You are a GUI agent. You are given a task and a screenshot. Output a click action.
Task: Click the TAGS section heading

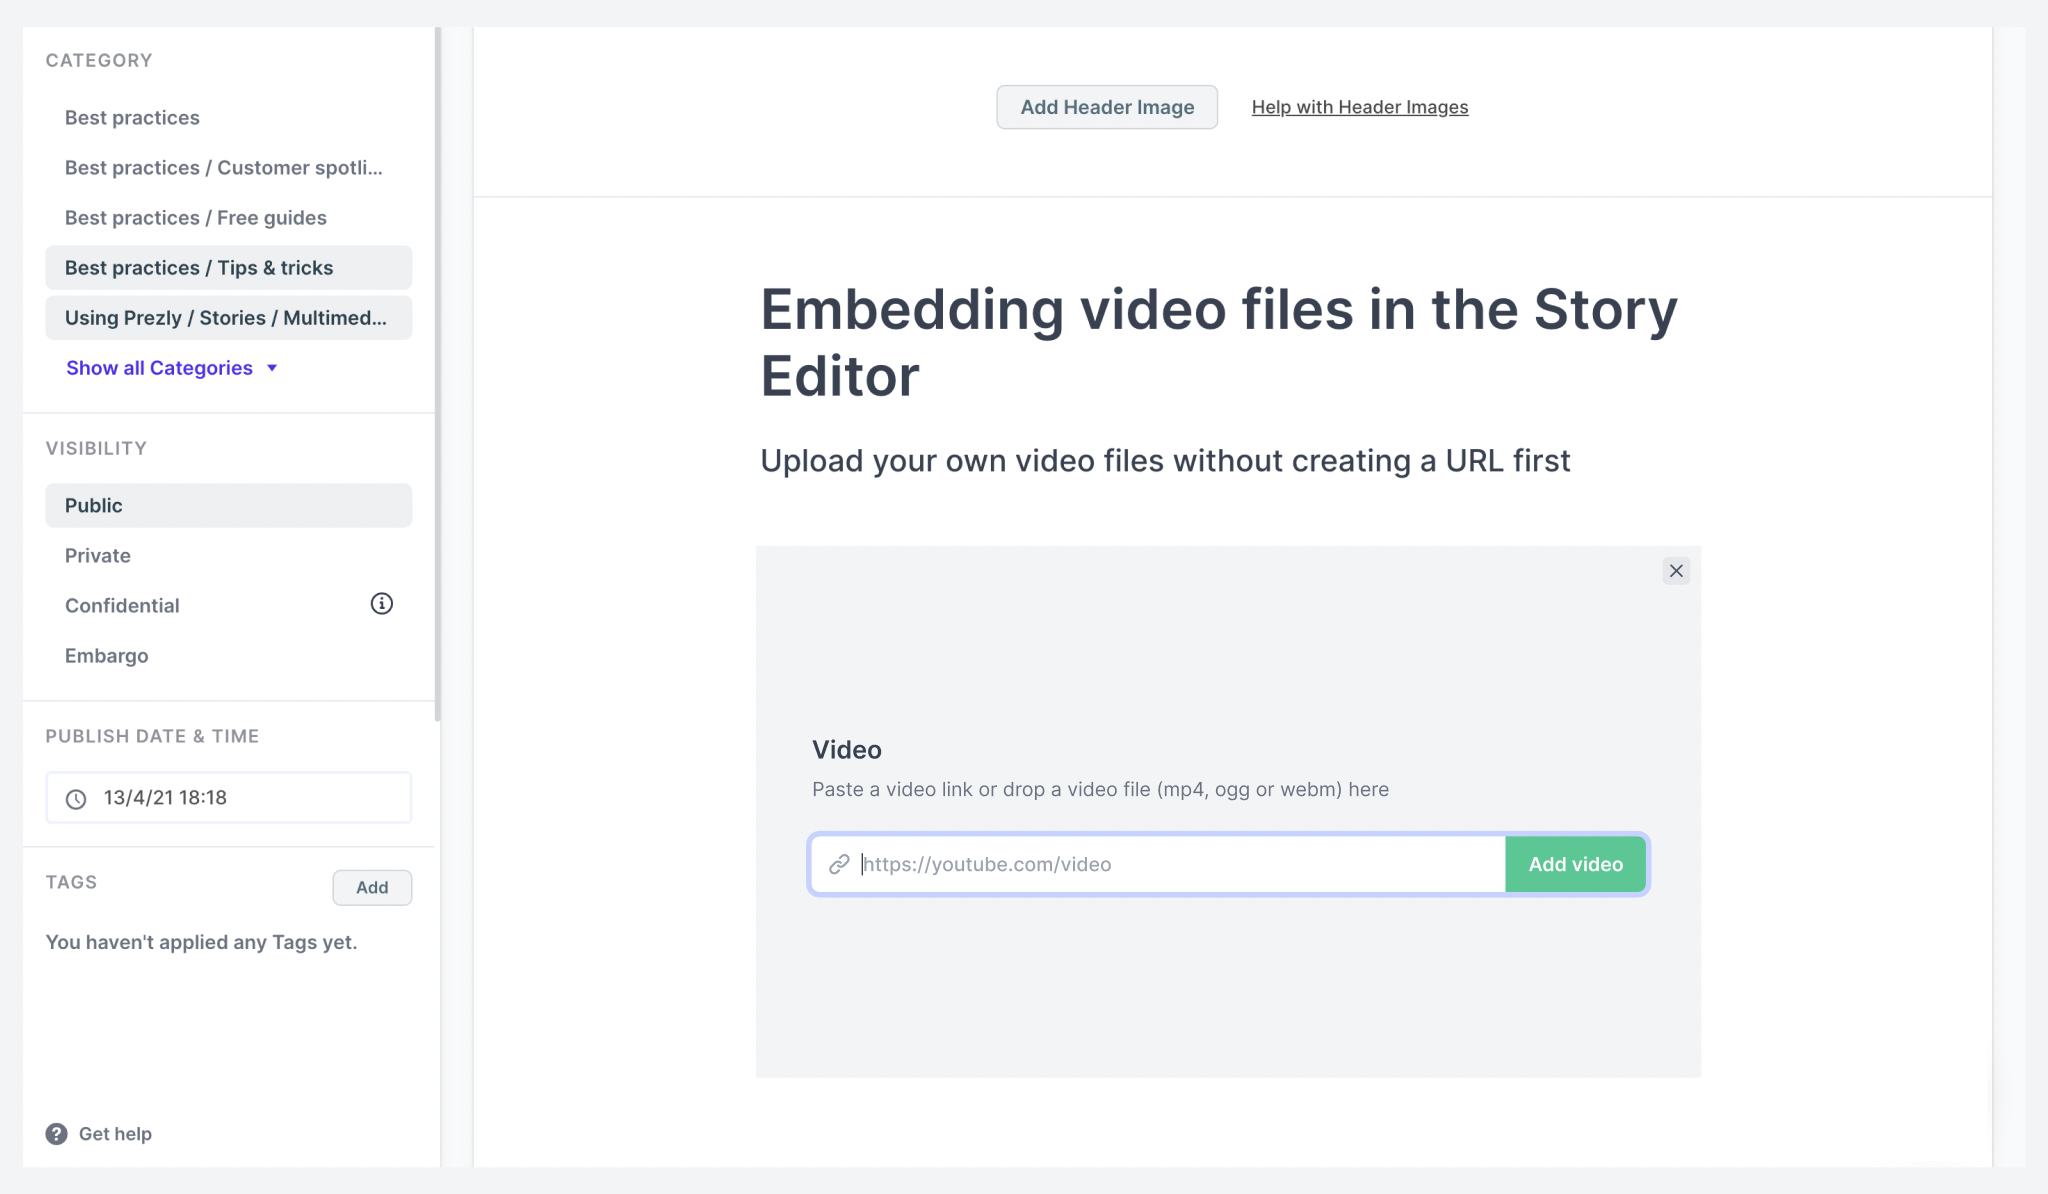point(71,882)
